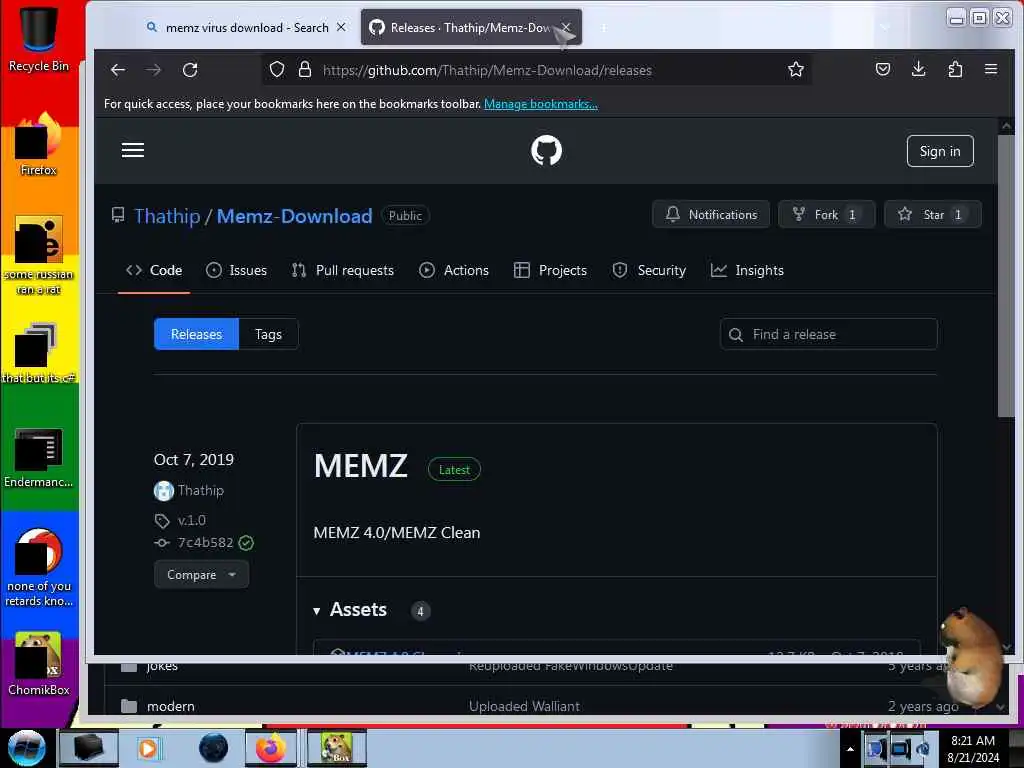The width and height of the screenshot is (1024, 768).
Task: Open the Pull requests tab
Action: pyautogui.click(x=343, y=270)
